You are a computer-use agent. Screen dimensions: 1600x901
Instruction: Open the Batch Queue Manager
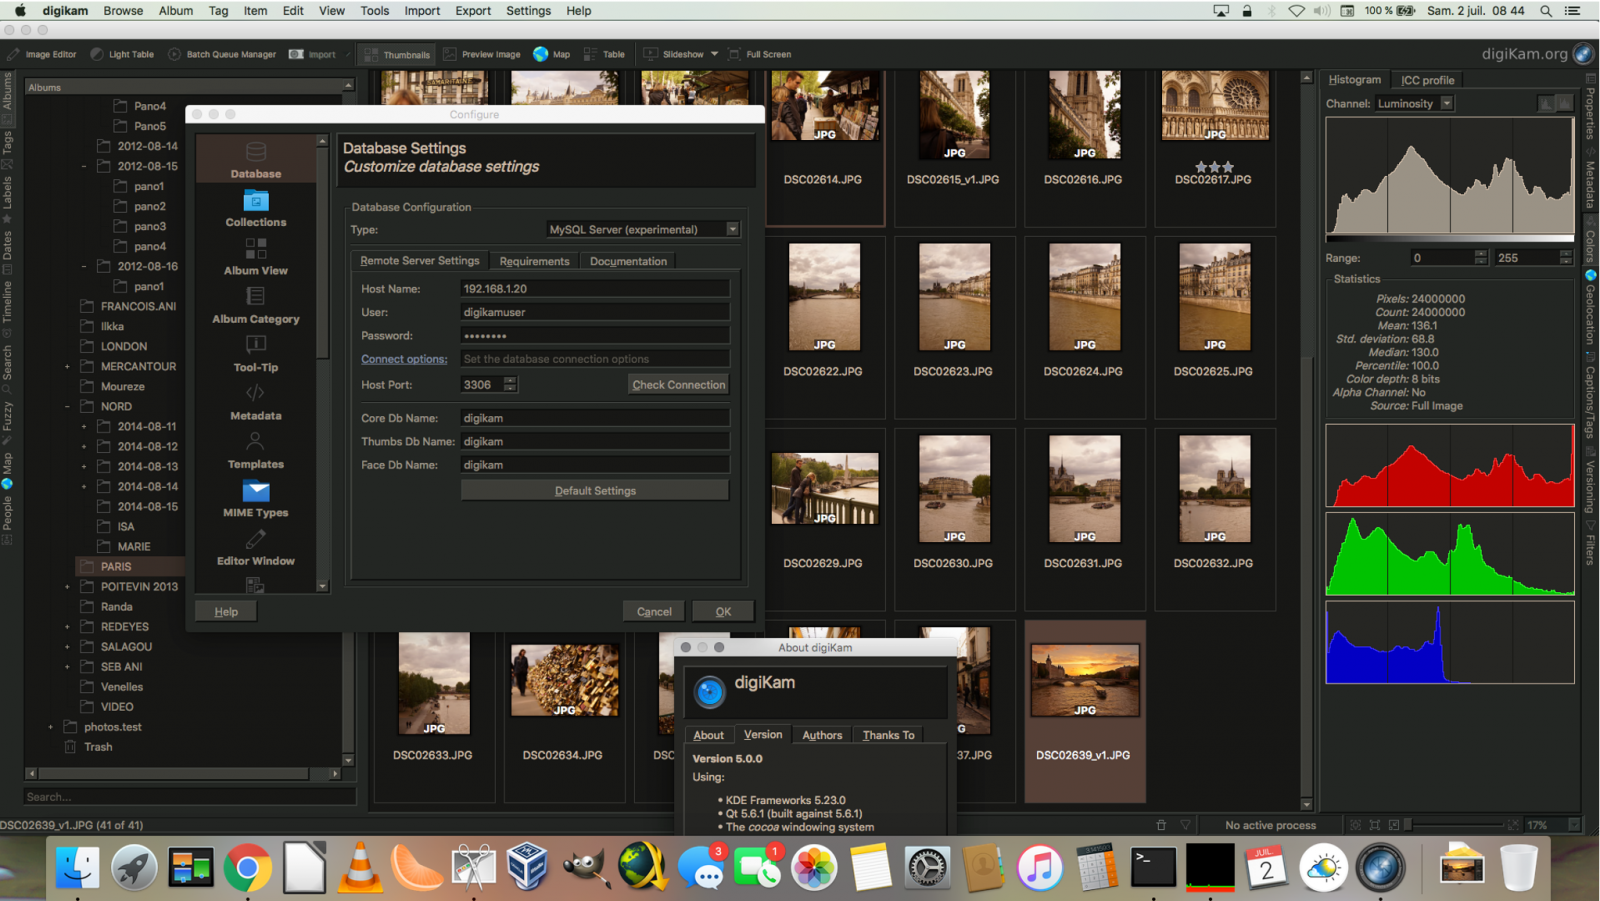point(222,54)
